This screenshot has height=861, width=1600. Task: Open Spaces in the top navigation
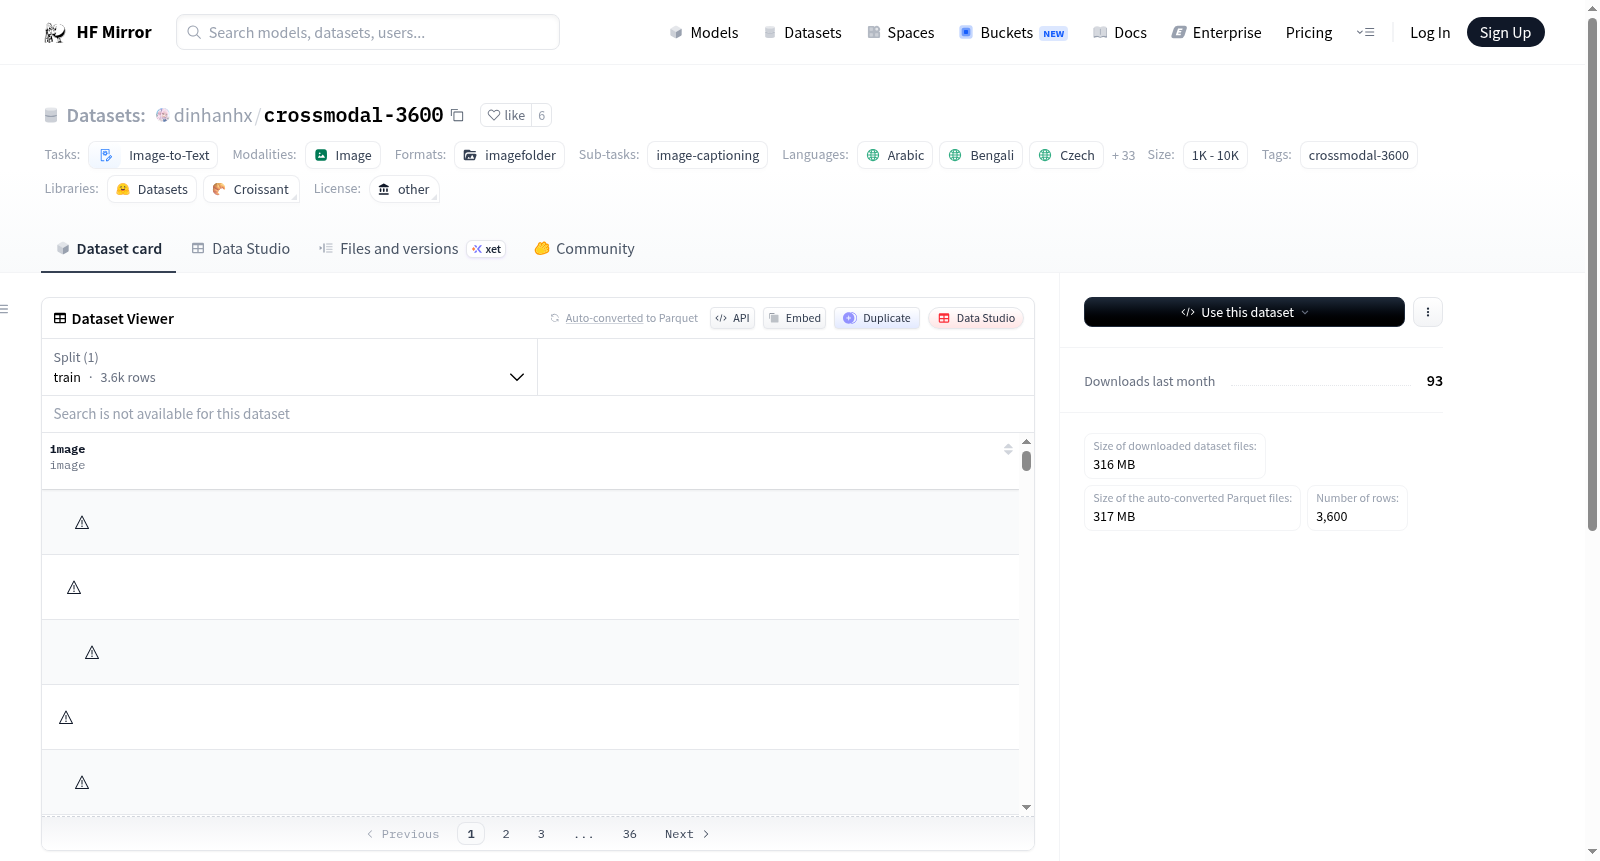[x=900, y=32]
